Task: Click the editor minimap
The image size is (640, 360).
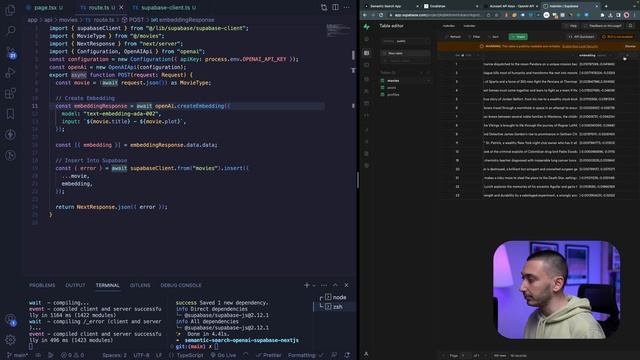Action: [338, 31]
